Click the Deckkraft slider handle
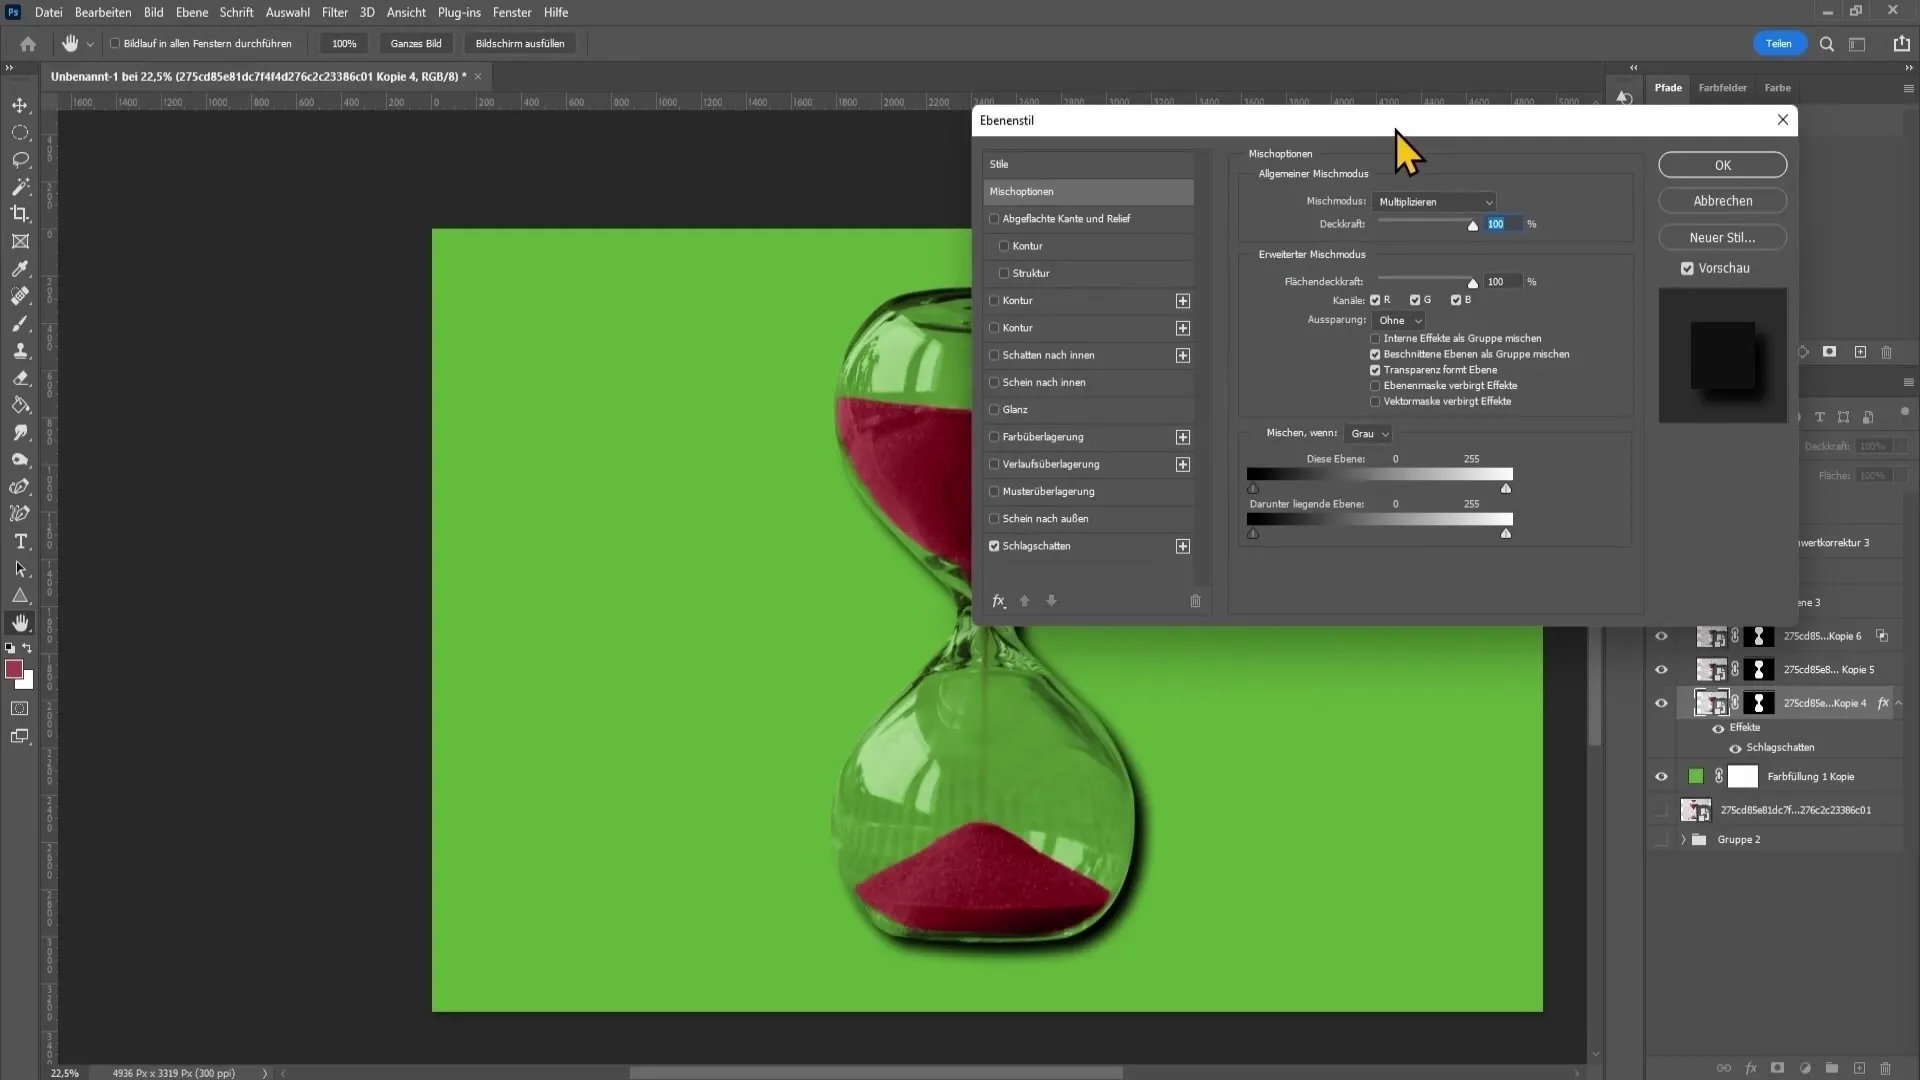This screenshot has width=1920, height=1080. (1472, 226)
